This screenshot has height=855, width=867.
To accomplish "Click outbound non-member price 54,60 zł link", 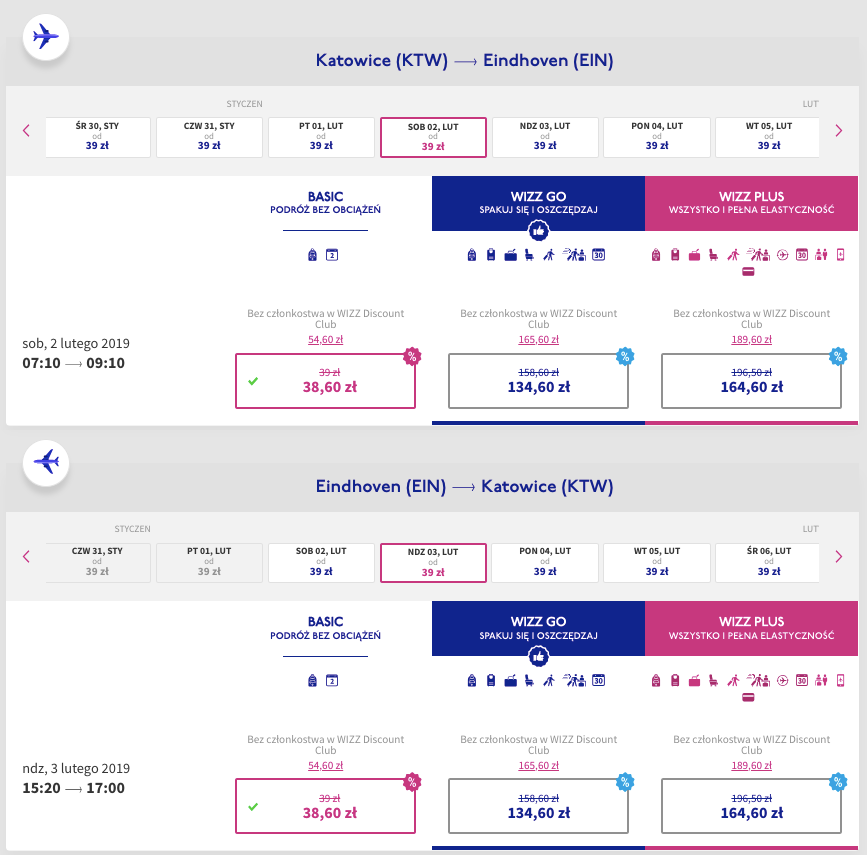I will tap(325, 340).
